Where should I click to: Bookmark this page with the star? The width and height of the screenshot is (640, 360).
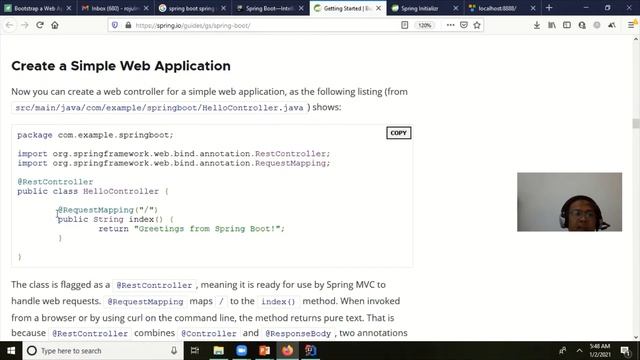click(477, 25)
